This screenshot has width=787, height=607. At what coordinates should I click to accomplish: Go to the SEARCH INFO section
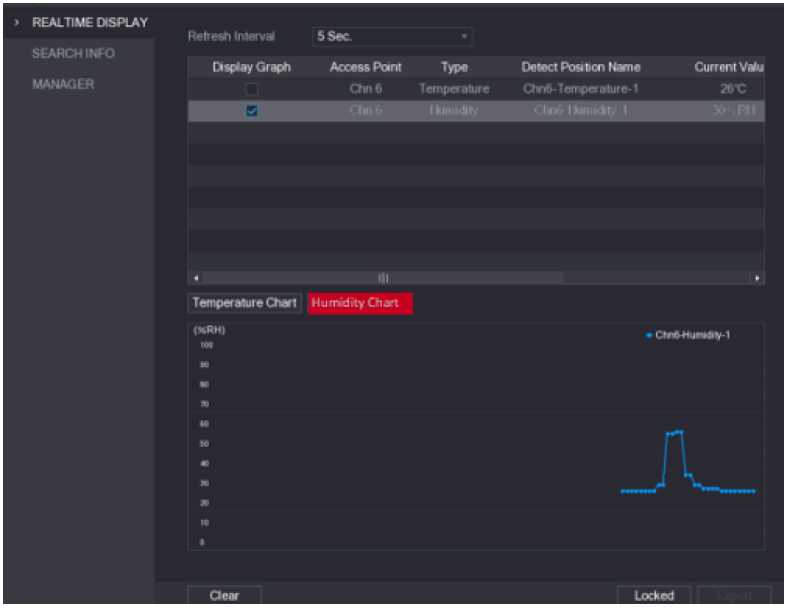tap(73, 53)
